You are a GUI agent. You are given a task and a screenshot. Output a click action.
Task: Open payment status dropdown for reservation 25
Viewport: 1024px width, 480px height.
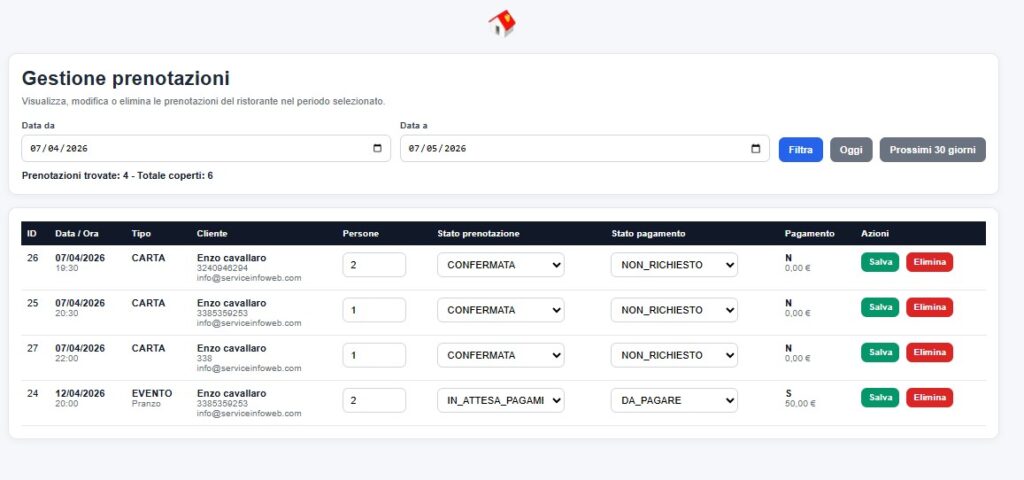(x=674, y=310)
